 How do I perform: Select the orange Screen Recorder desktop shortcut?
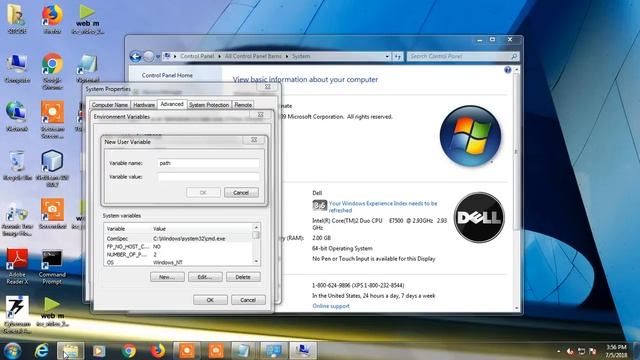[x=52, y=120]
